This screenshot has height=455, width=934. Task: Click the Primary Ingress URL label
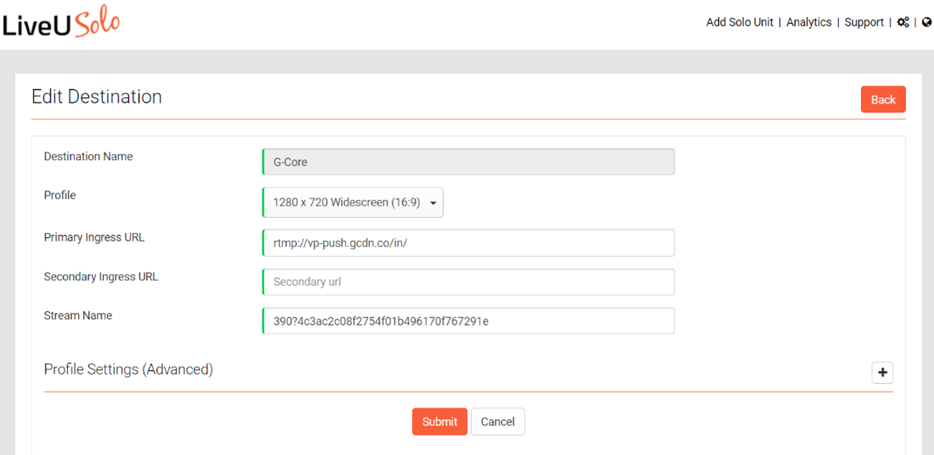(94, 237)
